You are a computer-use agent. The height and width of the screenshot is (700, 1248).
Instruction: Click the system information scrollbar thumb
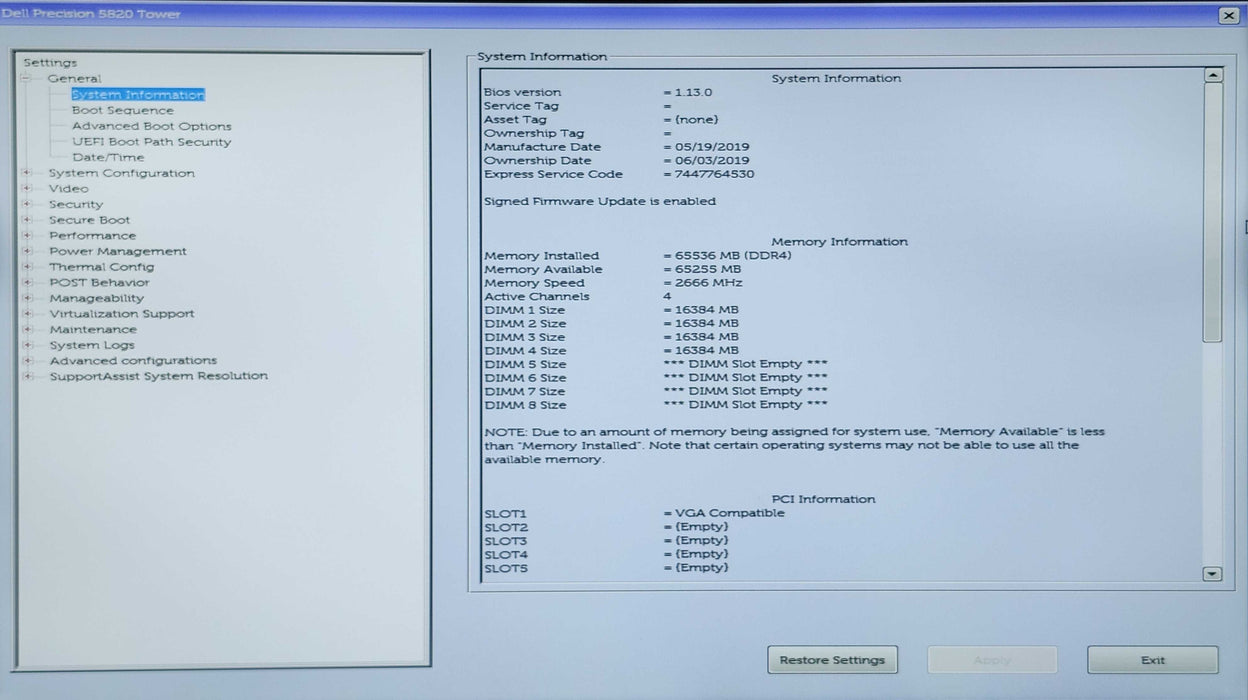click(x=1212, y=212)
